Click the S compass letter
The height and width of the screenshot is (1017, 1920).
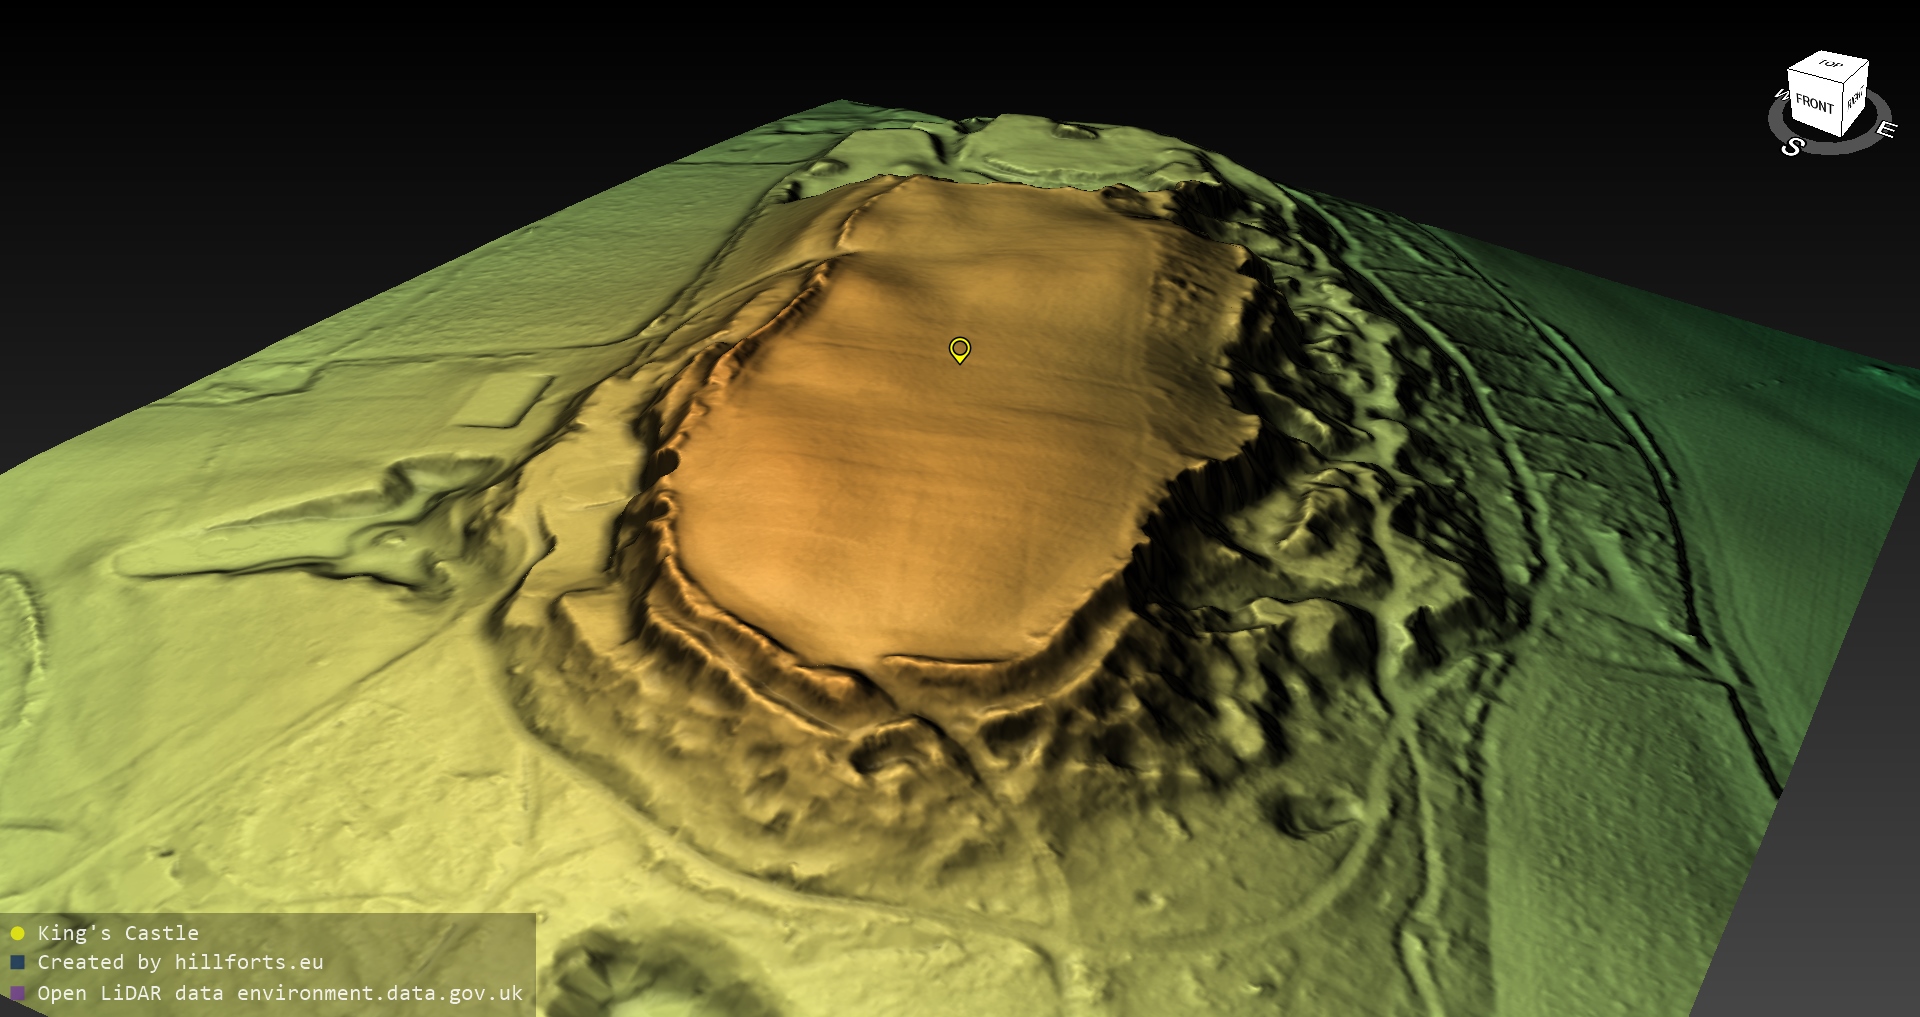(1792, 147)
